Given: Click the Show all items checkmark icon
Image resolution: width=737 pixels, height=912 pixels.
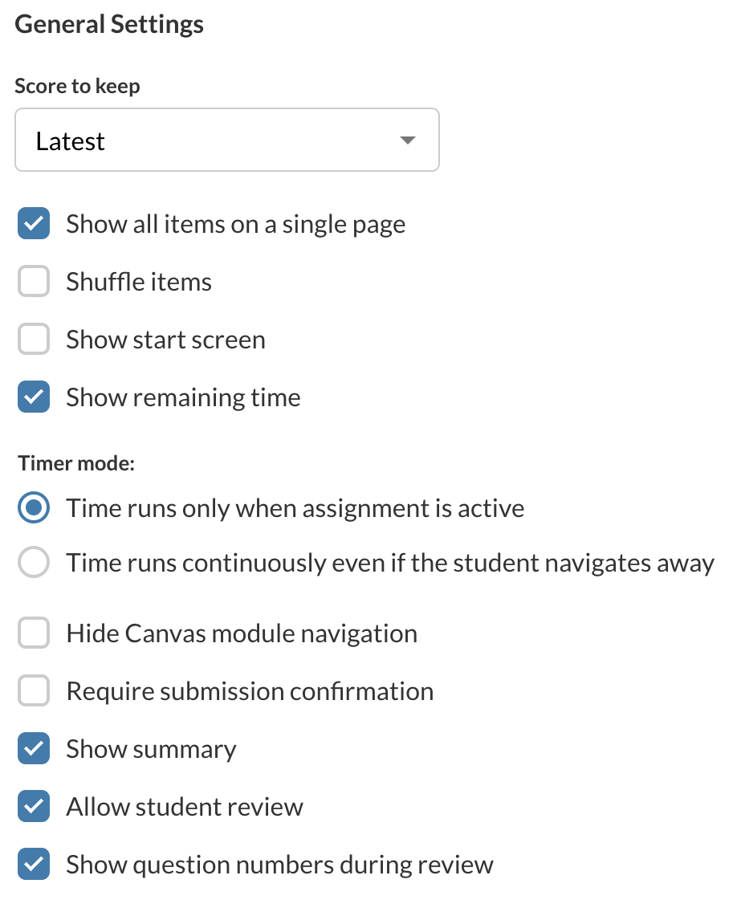Looking at the screenshot, I should [x=33, y=223].
